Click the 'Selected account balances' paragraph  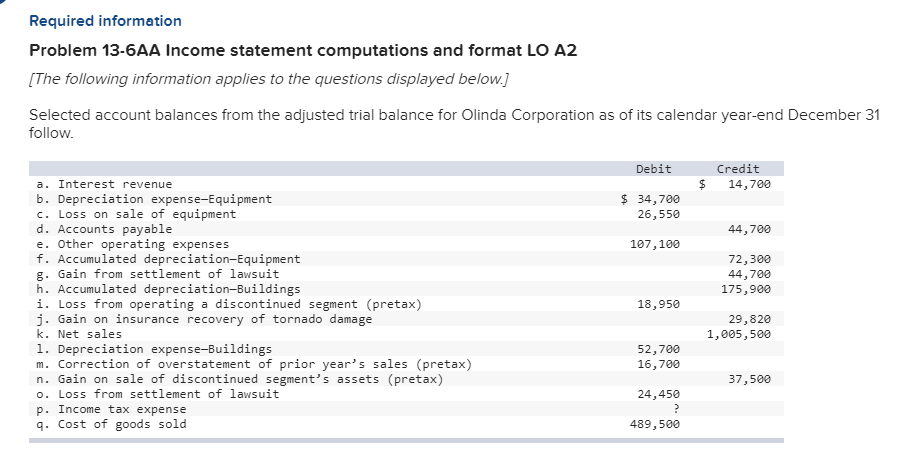pos(454,124)
